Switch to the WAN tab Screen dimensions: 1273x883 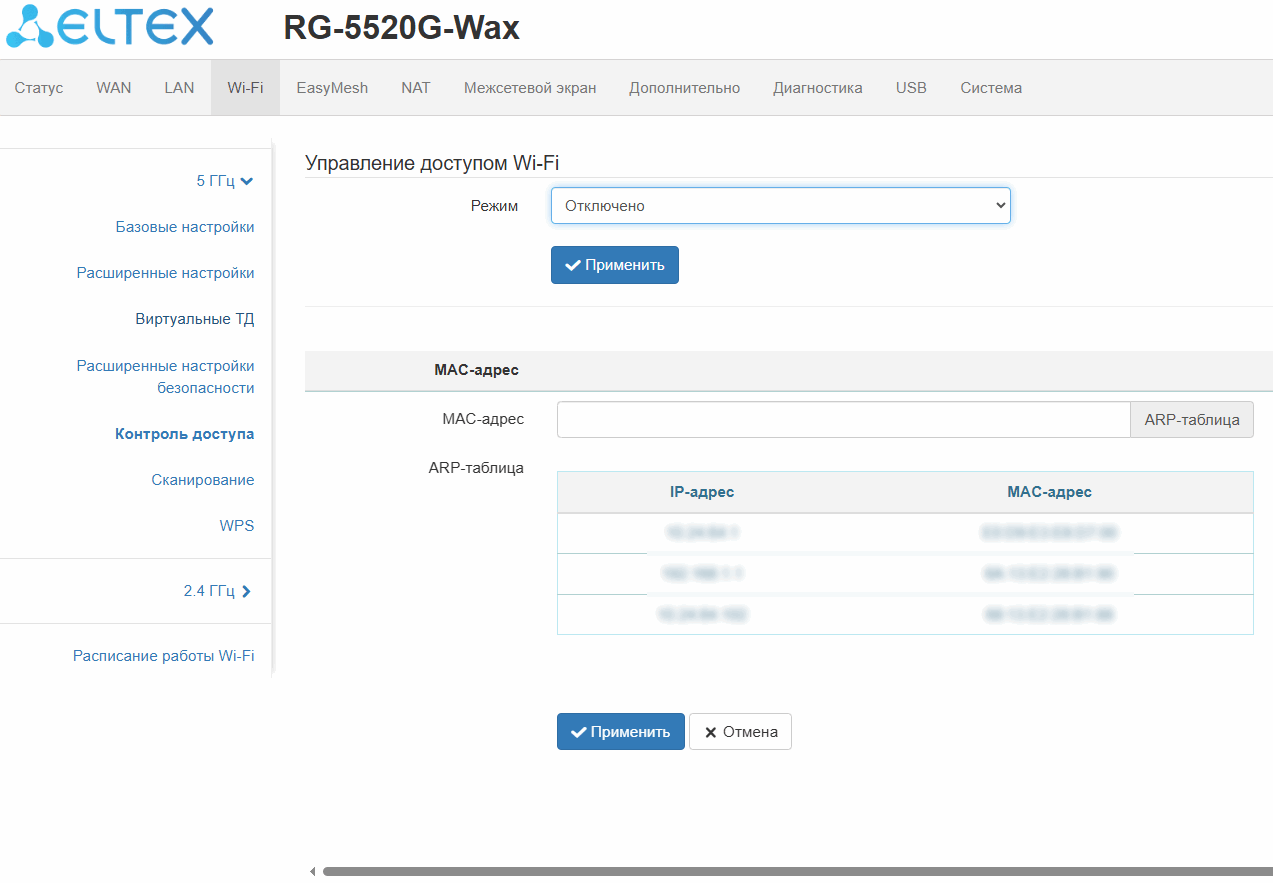click(x=113, y=88)
